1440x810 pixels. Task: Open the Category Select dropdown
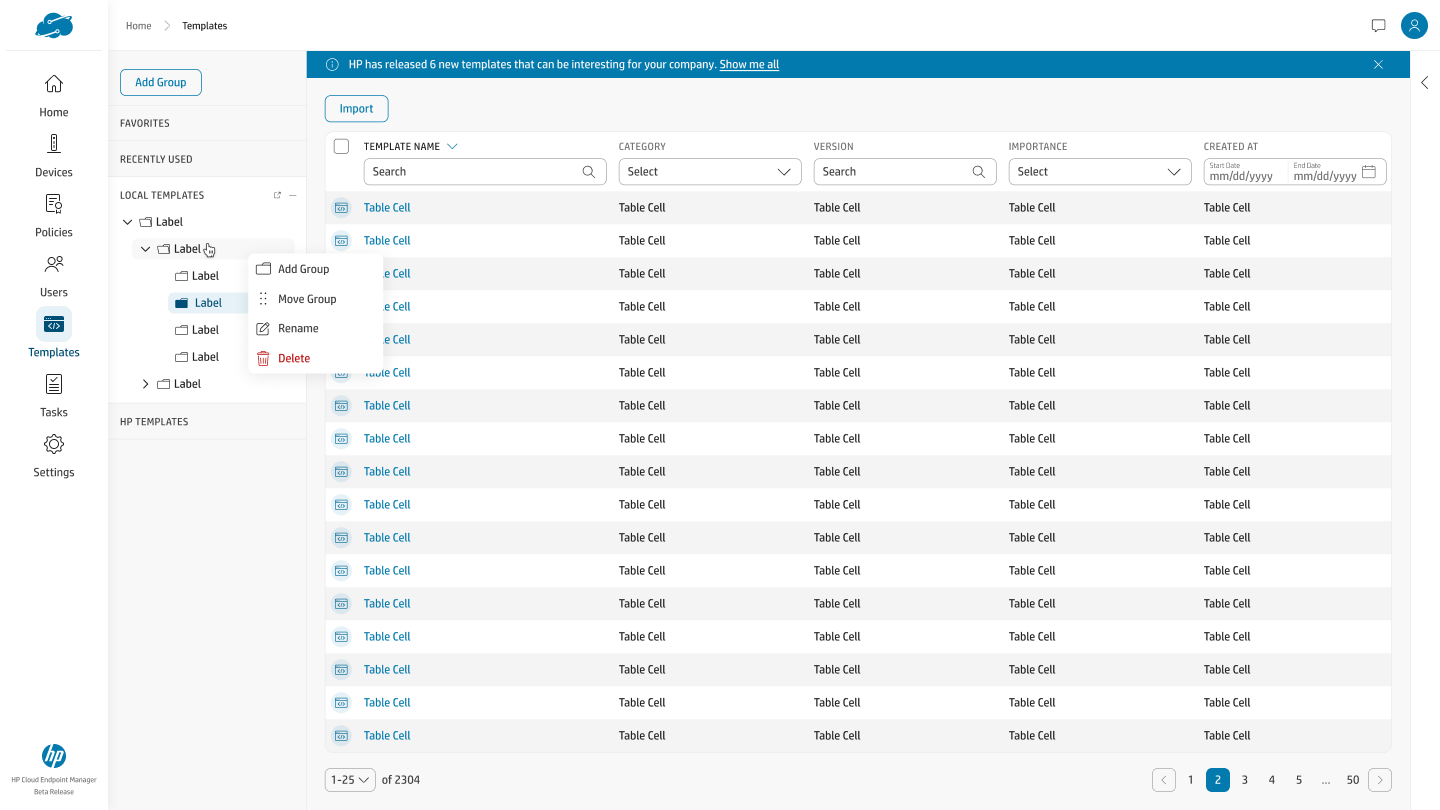pyautogui.click(x=710, y=172)
